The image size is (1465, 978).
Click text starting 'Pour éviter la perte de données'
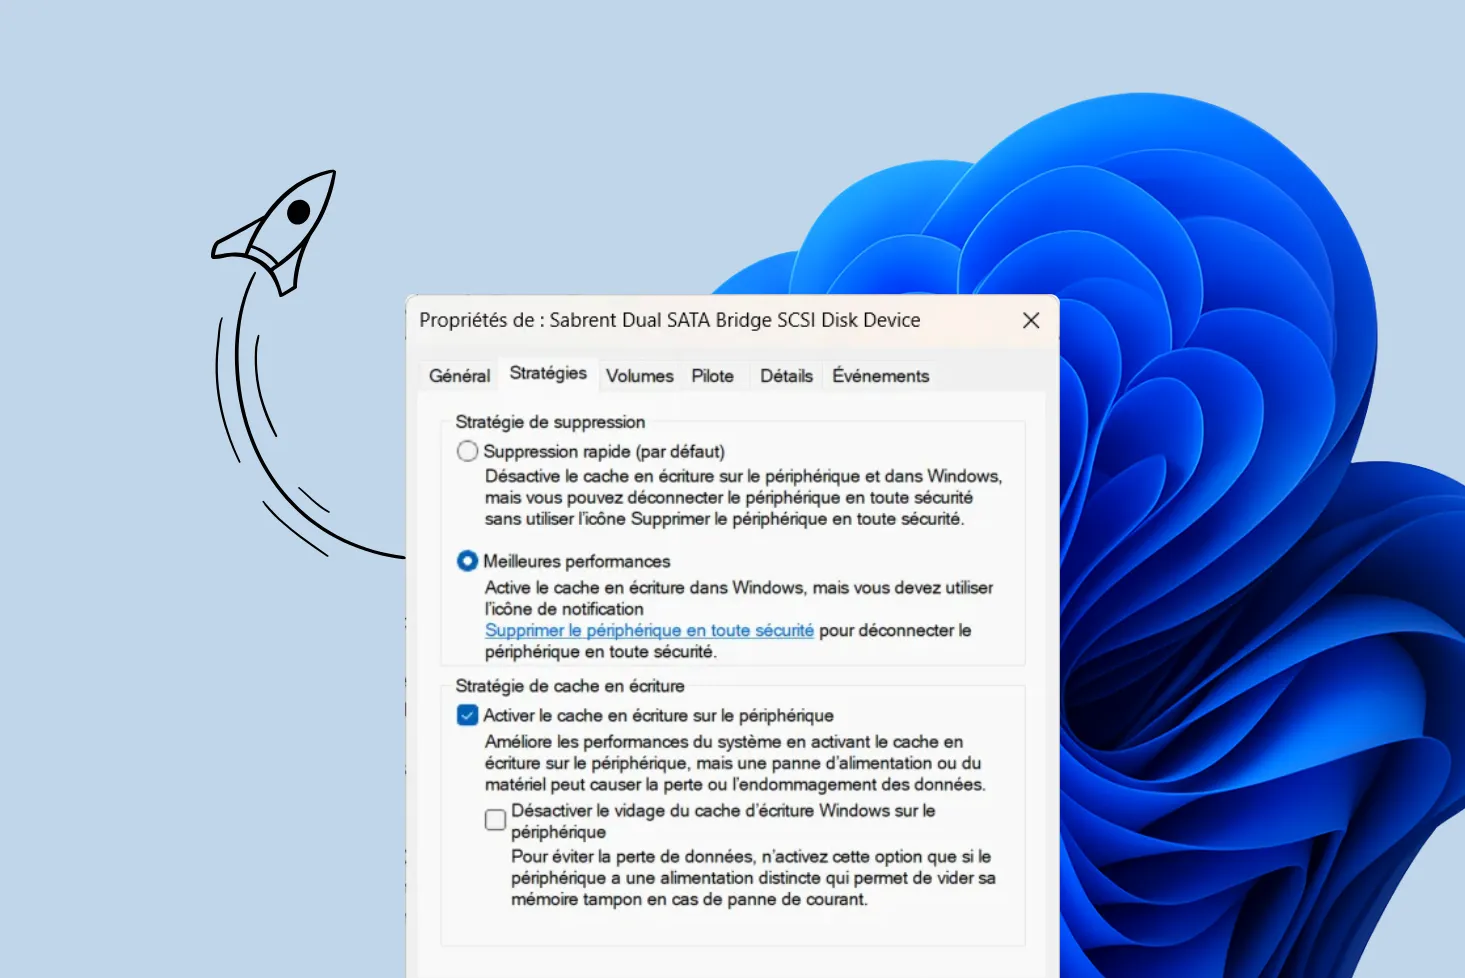click(753, 878)
